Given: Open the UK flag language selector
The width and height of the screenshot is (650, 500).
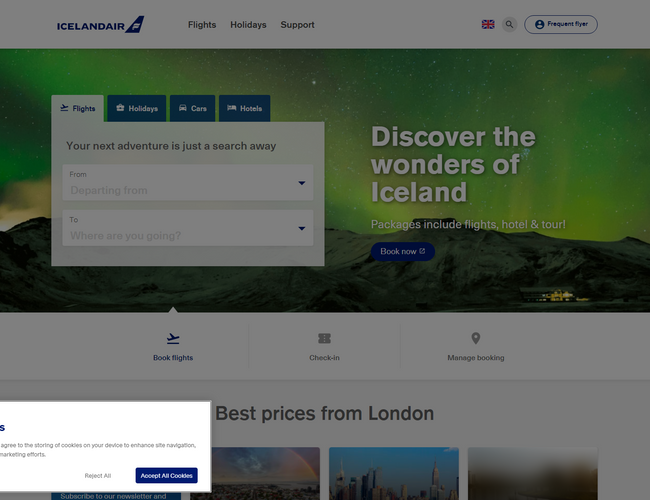Looking at the screenshot, I should coord(488,24).
